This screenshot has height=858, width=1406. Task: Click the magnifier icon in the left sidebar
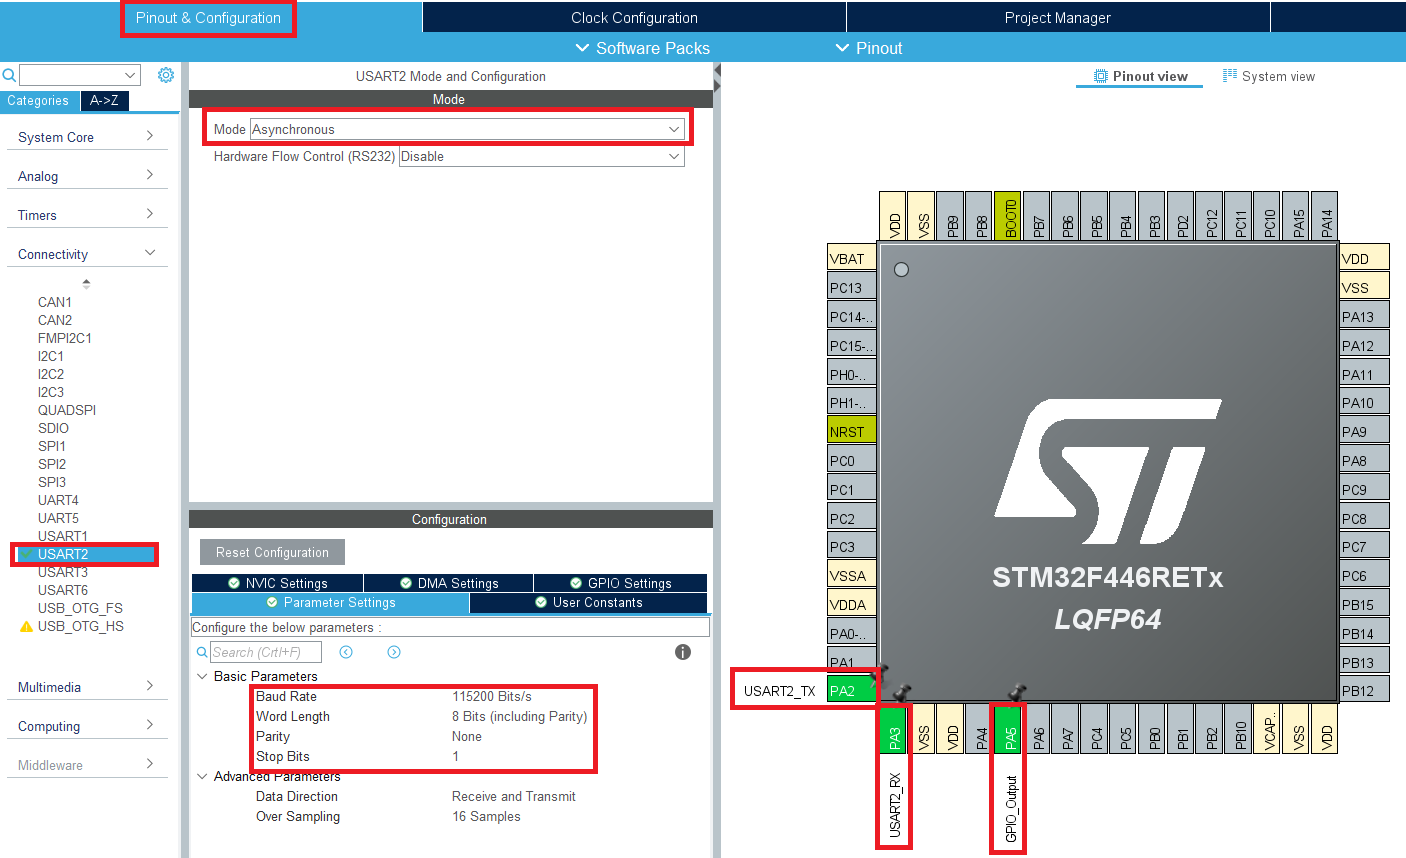coord(9,75)
